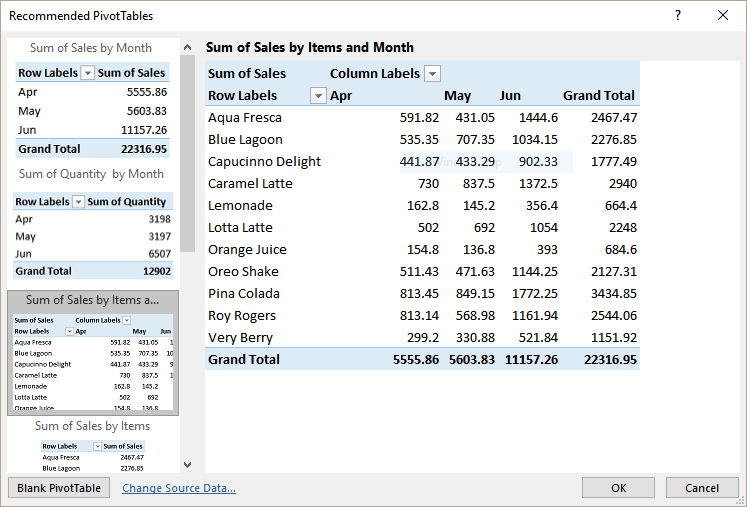Click the vertical scrollbar thumb of recommendations list

click(x=188, y=153)
